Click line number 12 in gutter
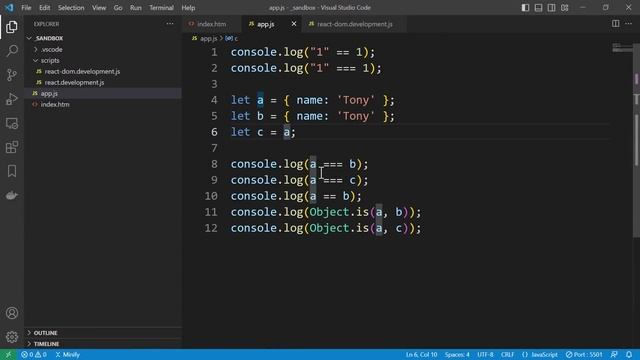This screenshot has height=360, width=640. pos(211,228)
